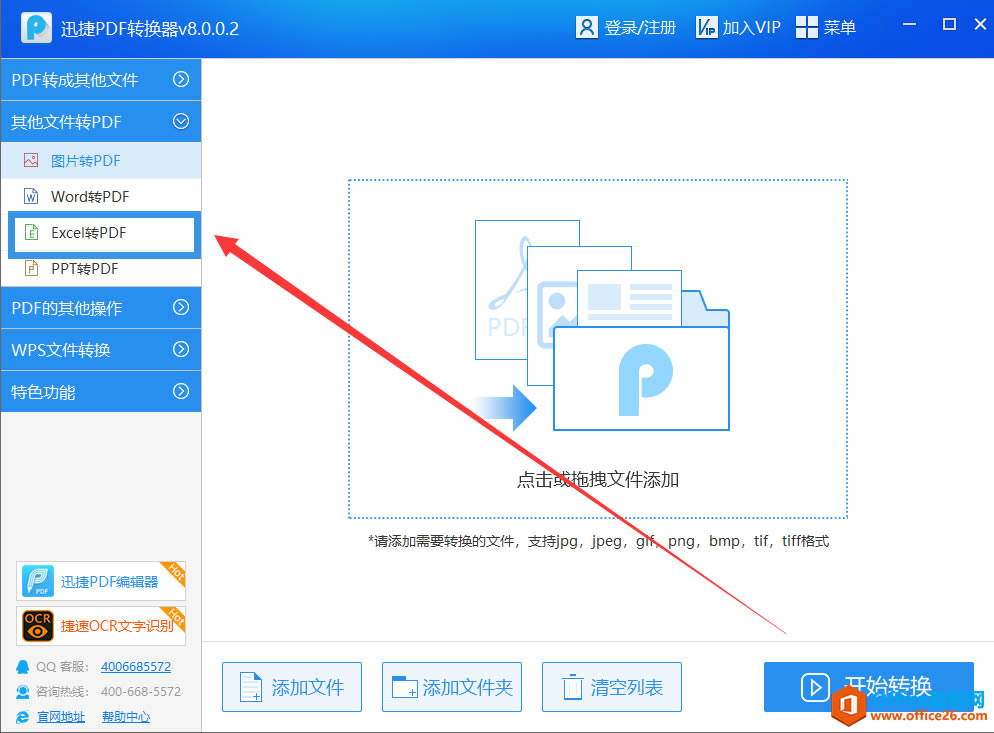Click the PPT转PDF slide icon
994x733 pixels.
[31, 269]
